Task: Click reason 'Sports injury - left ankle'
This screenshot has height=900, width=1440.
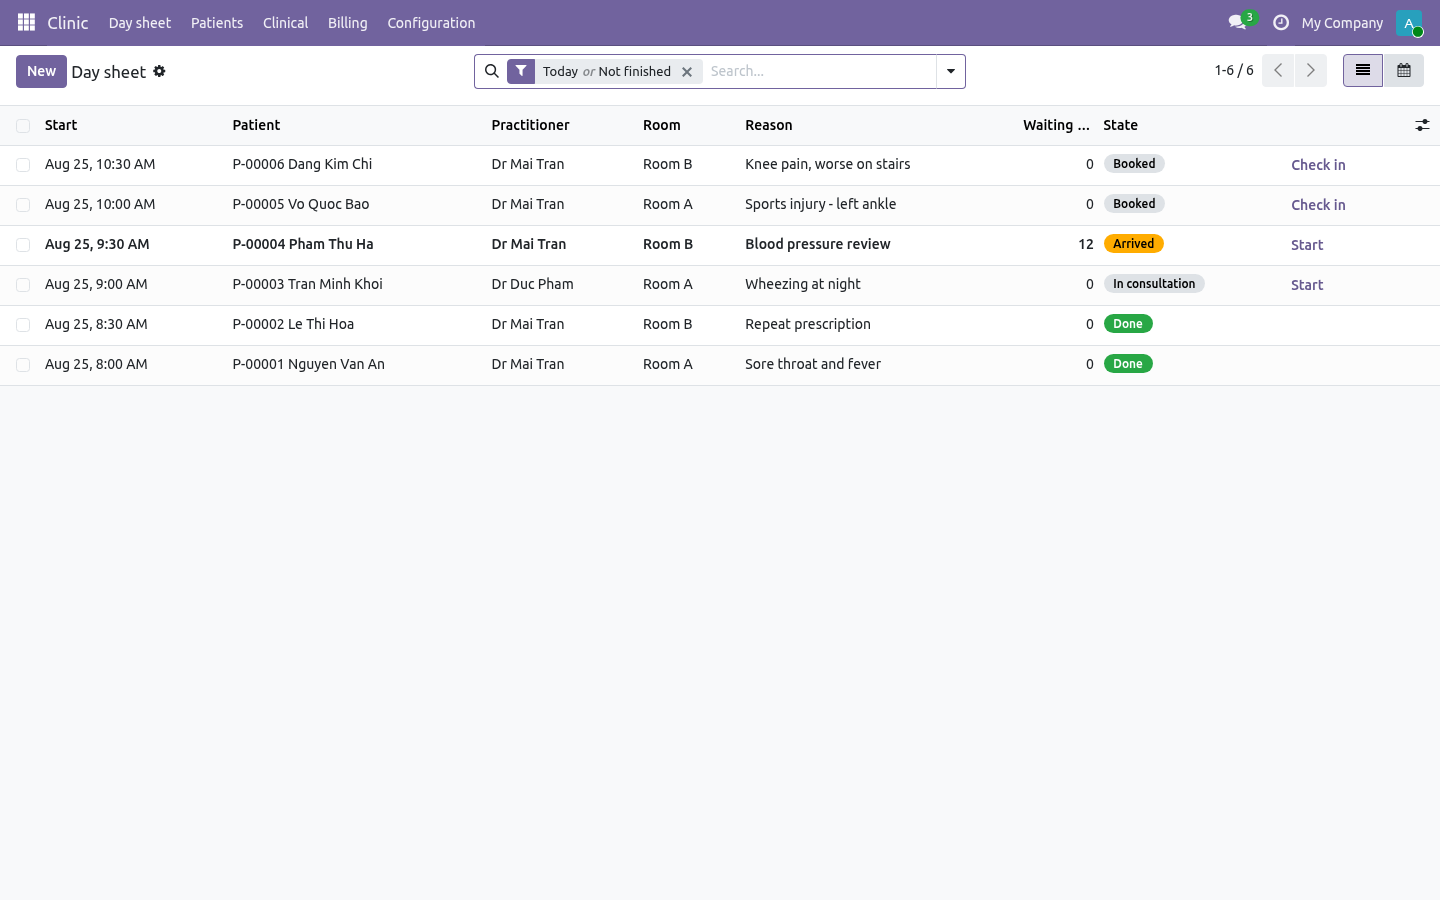Action: (820, 204)
